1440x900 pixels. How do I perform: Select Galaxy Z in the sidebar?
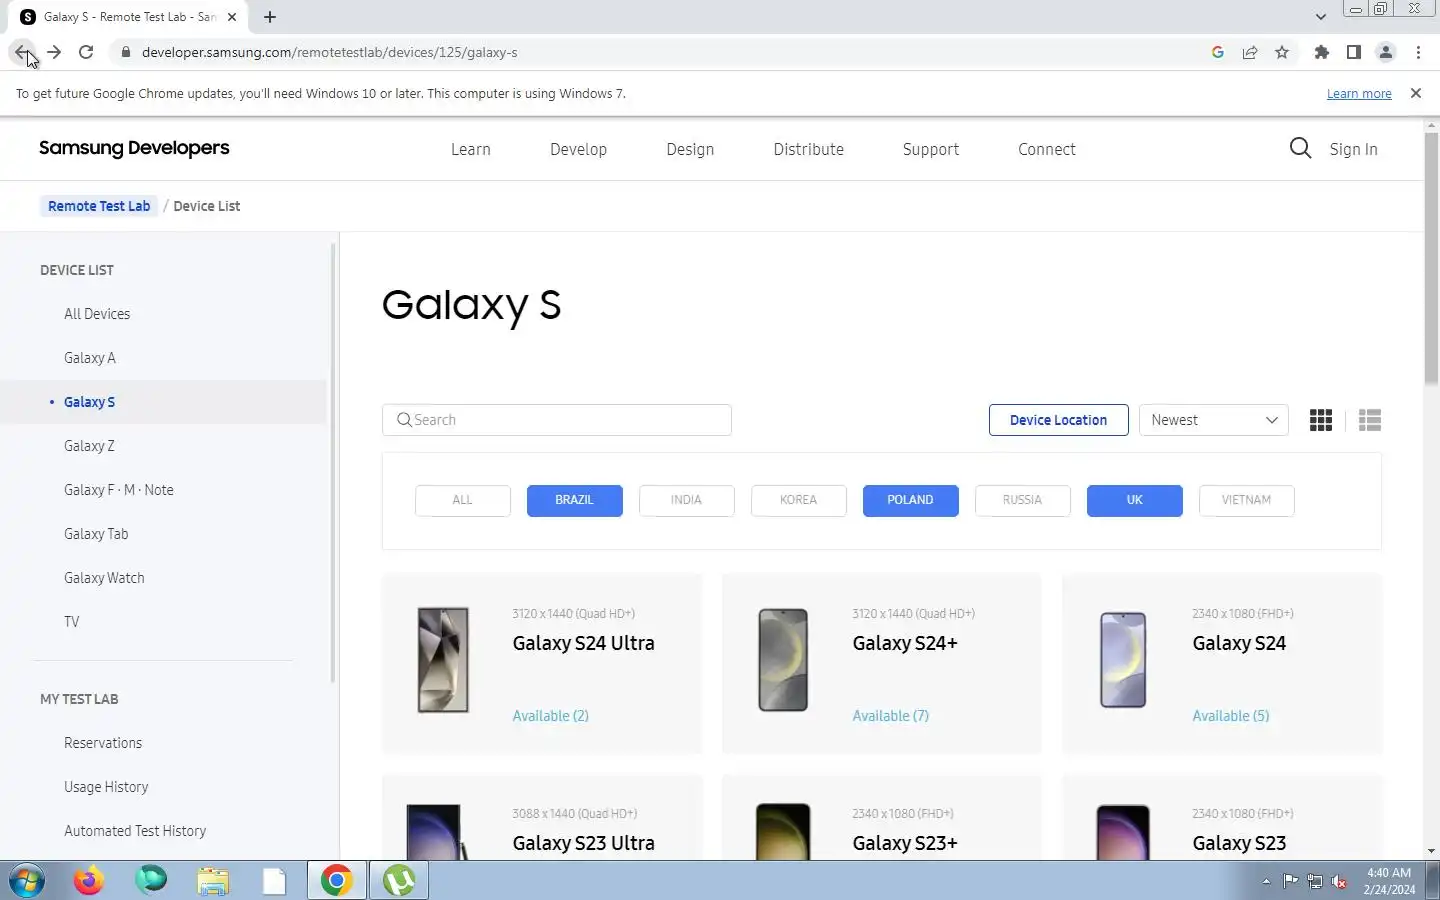click(x=89, y=446)
